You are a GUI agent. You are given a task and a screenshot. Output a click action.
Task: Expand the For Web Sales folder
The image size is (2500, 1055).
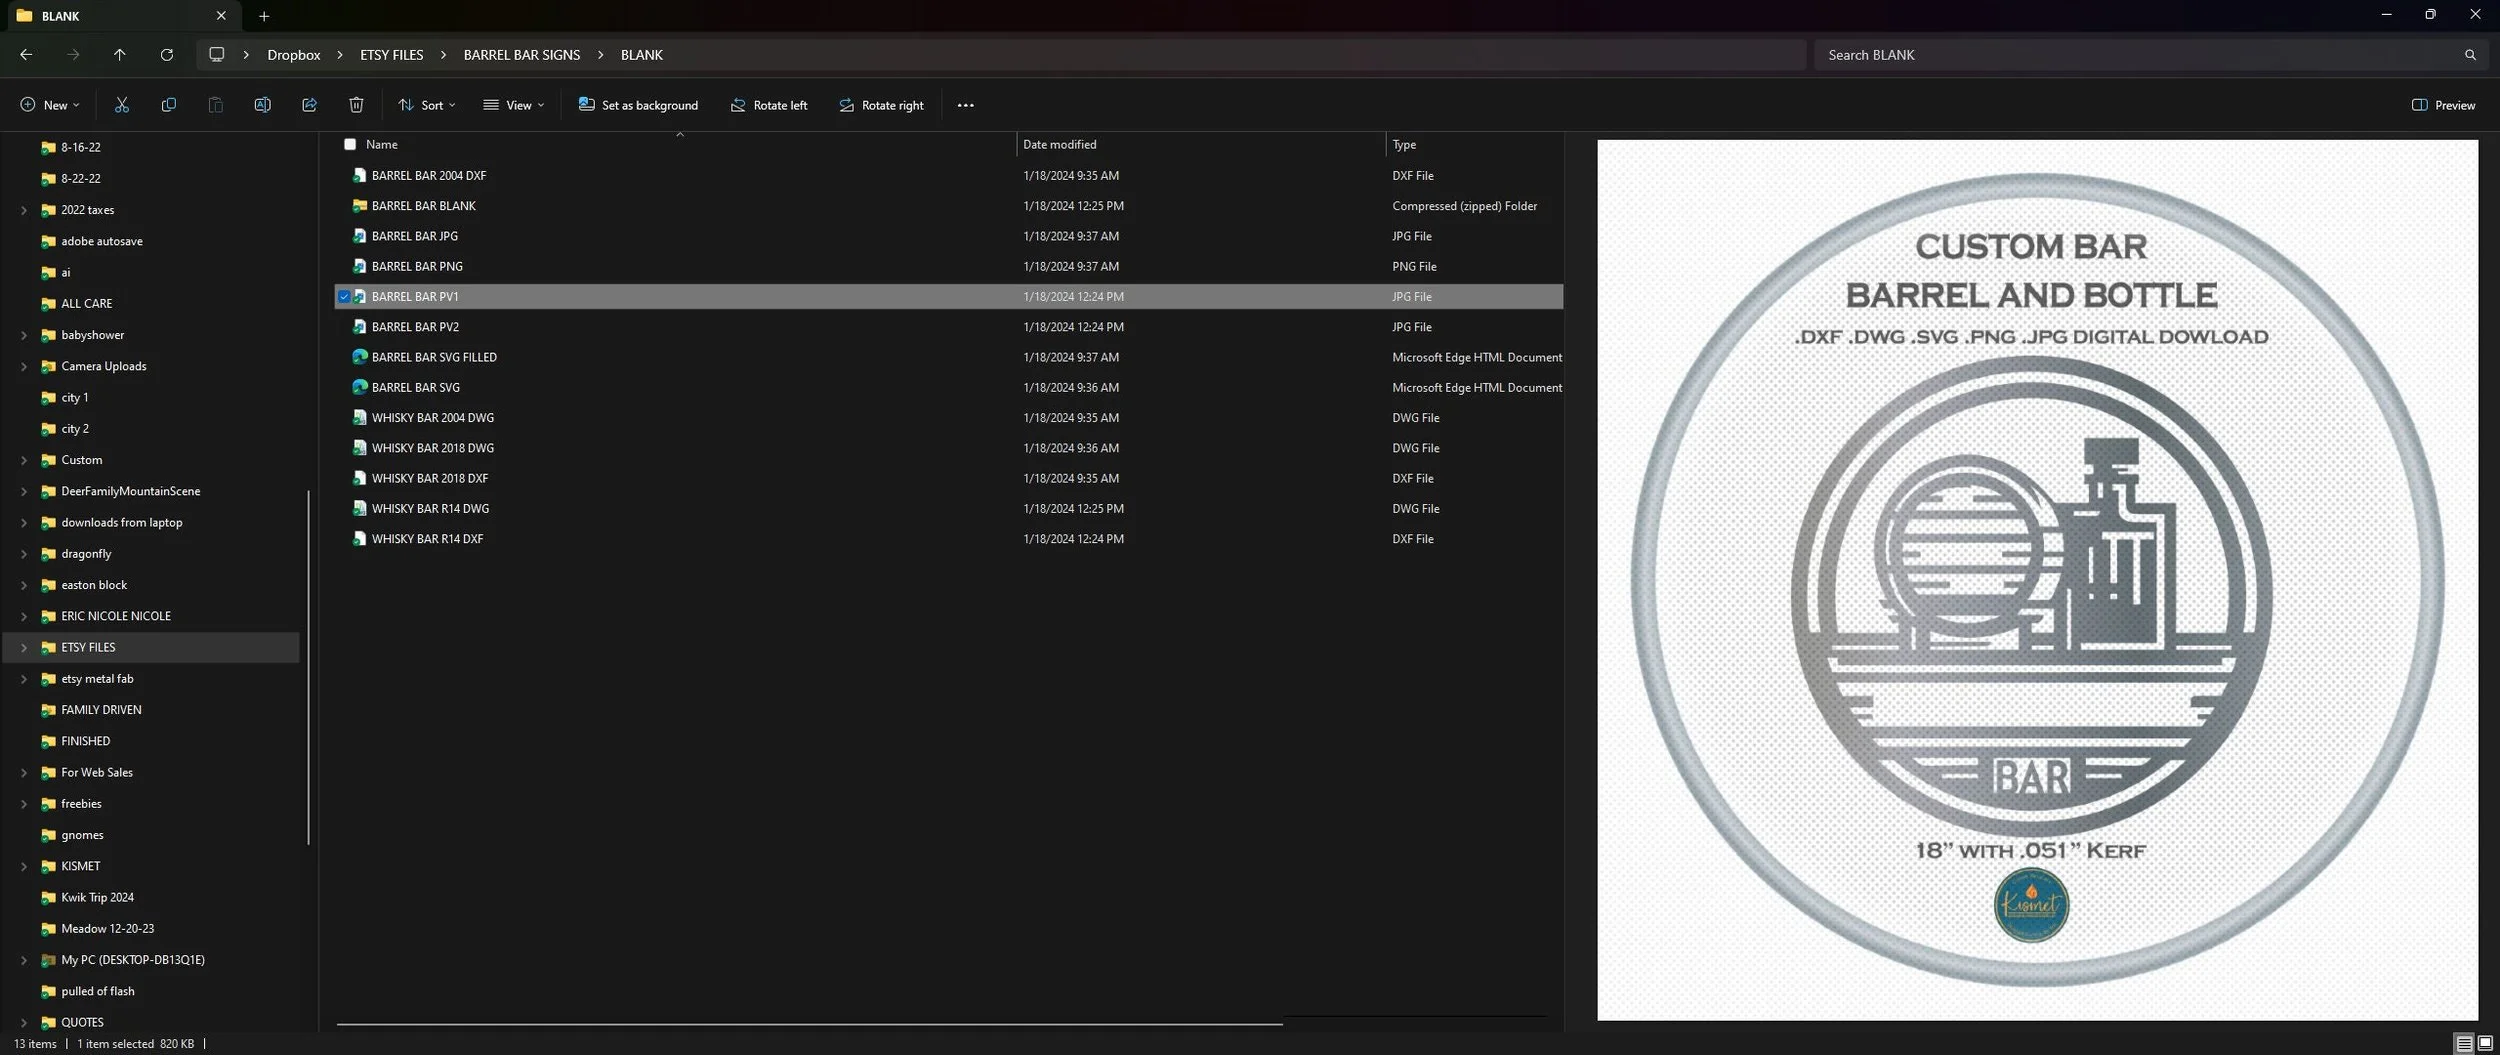coord(24,772)
